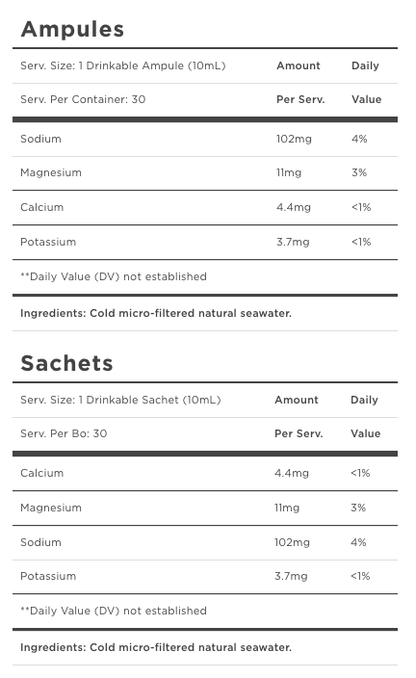Click the Sachets heading
The height and width of the screenshot is (678, 416).
pyautogui.click(x=67, y=363)
